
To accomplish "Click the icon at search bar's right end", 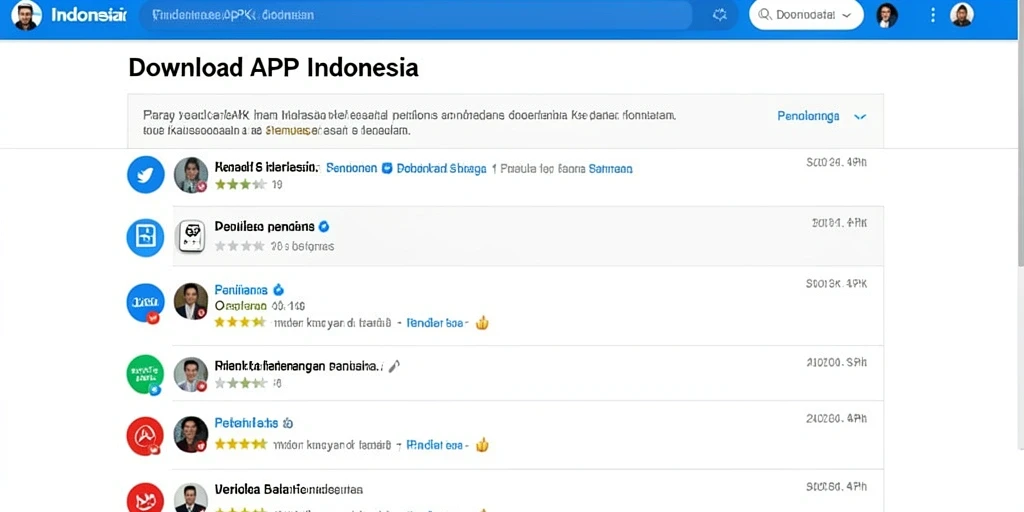I will [720, 15].
